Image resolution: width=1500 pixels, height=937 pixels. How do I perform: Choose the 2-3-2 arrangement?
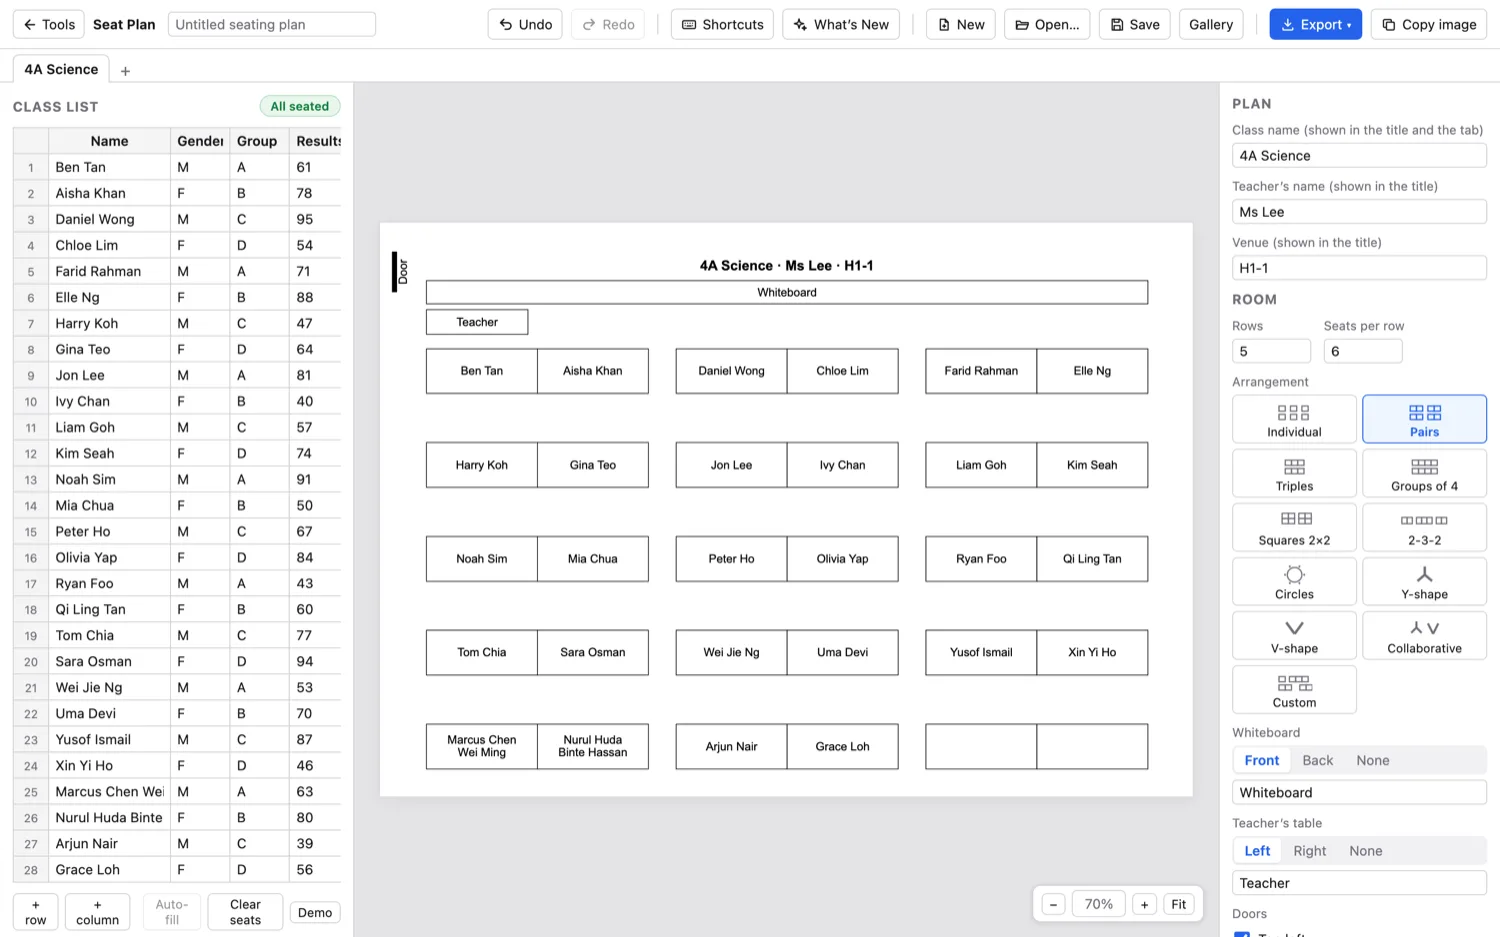[x=1424, y=527]
